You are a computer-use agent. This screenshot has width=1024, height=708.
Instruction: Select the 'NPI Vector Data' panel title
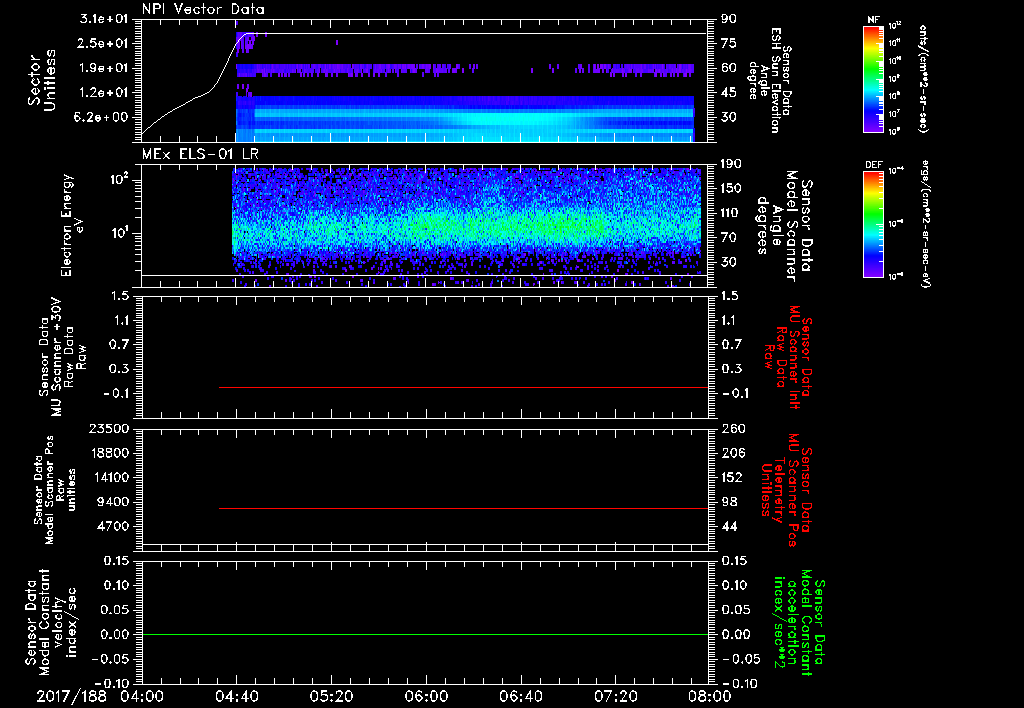203,9
